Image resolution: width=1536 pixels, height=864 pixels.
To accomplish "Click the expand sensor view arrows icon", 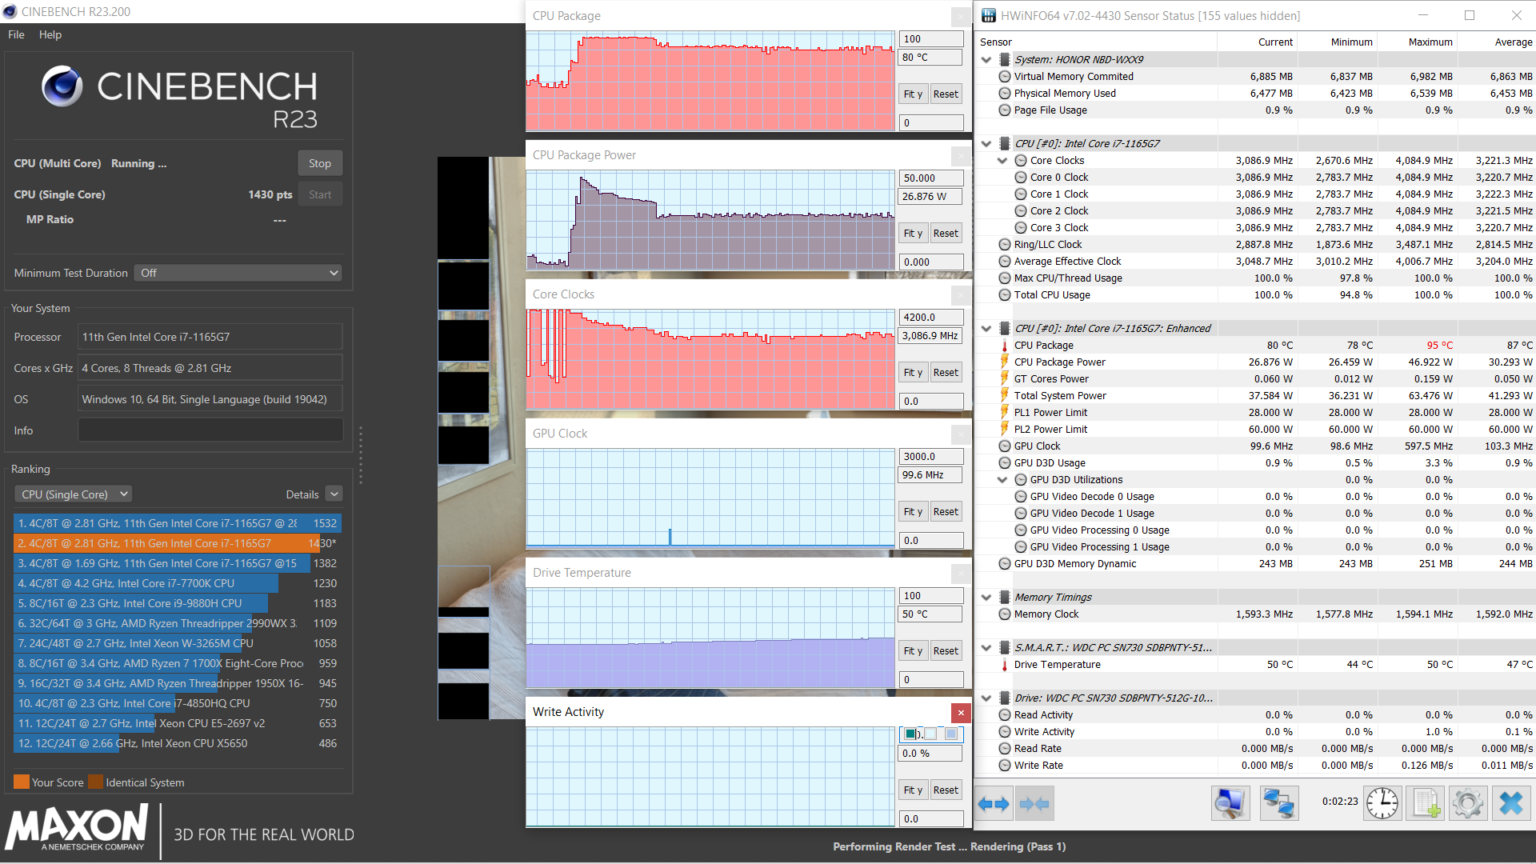I will coord(993,803).
